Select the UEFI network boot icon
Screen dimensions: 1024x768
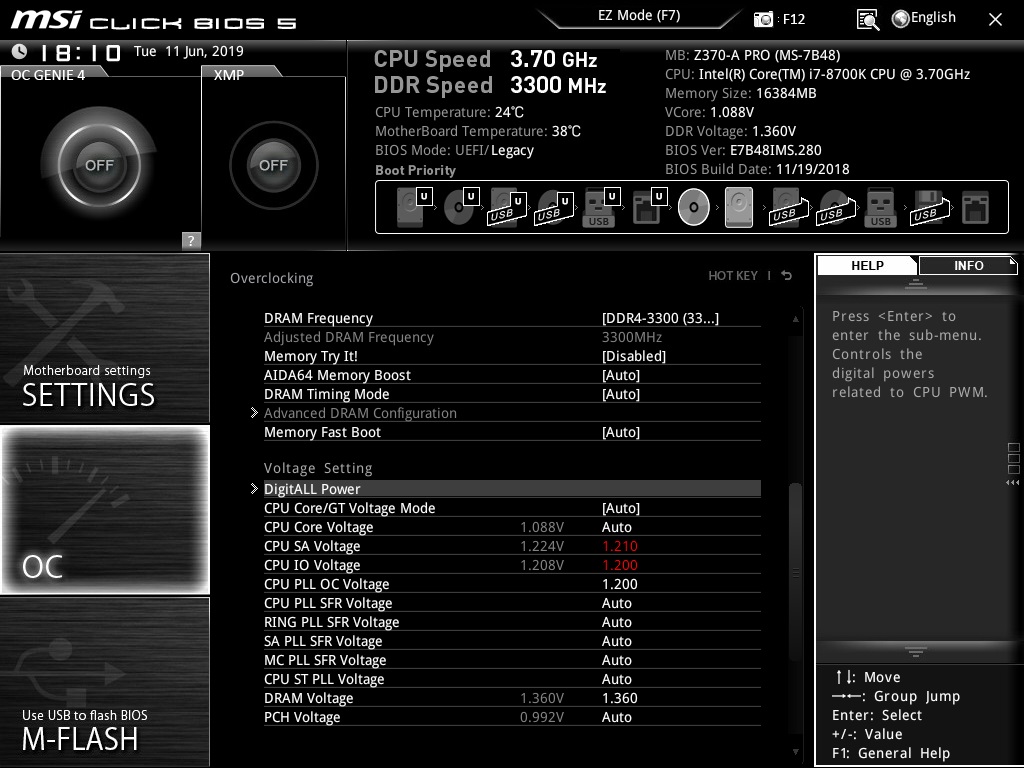(x=649, y=207)
